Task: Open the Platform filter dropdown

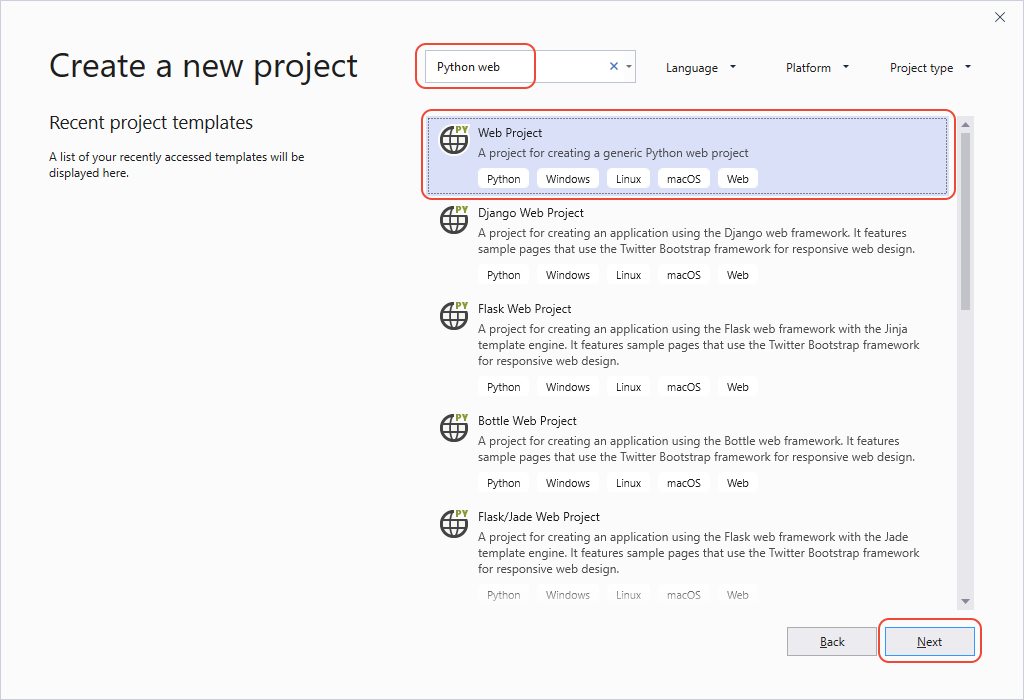Action: 816,67
